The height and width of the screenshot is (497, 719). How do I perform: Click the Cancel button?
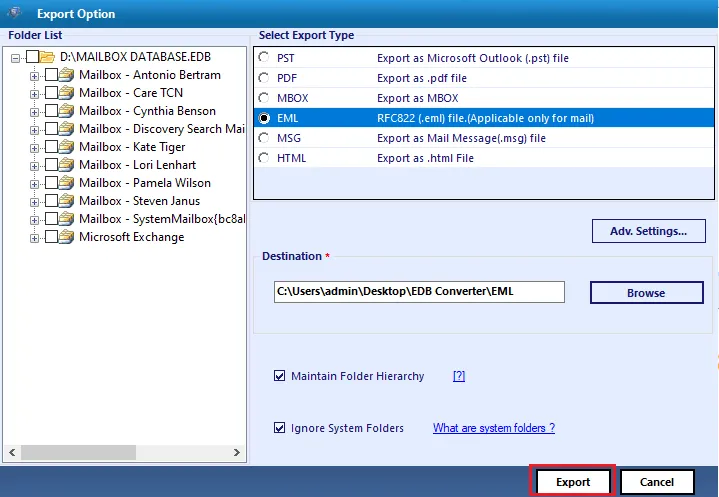point(657,482)
